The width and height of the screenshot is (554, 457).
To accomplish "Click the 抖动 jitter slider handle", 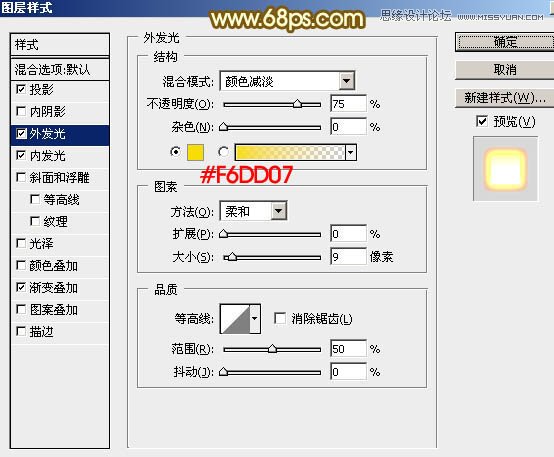I will point(223,371).
